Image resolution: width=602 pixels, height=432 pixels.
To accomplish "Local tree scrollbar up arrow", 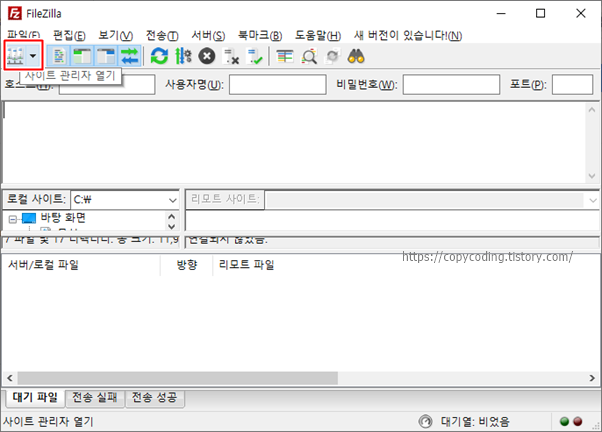I will (x=172, y=217).
